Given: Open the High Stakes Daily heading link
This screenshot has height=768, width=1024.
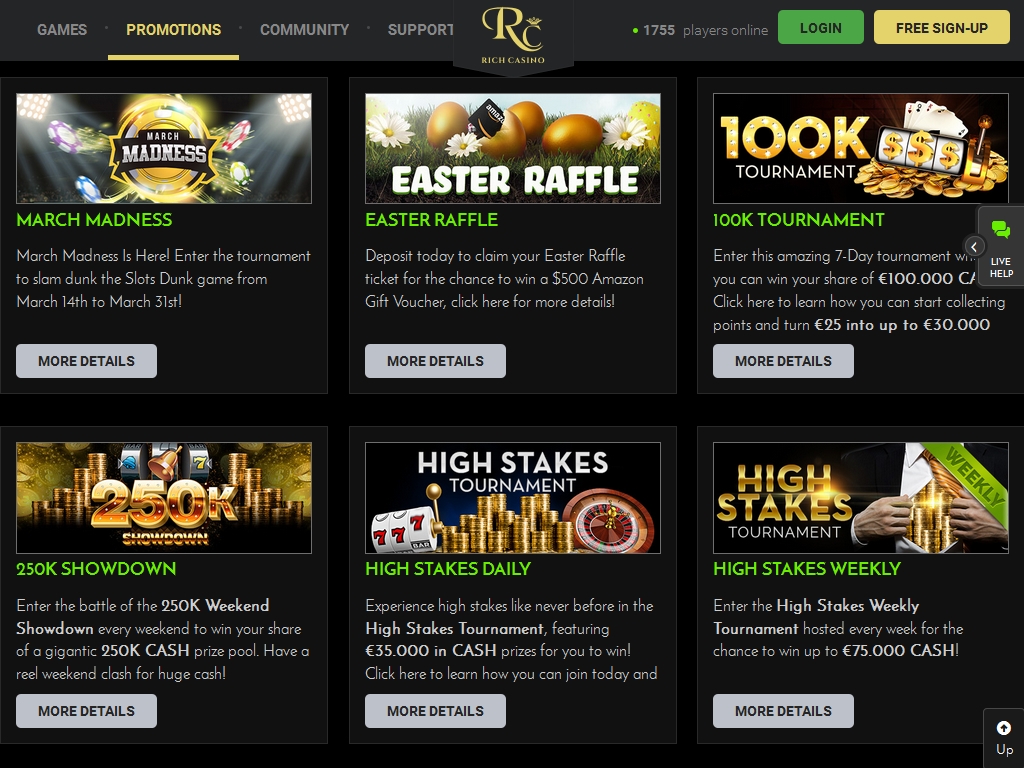Looking at the screenshot, I should 448,569.
